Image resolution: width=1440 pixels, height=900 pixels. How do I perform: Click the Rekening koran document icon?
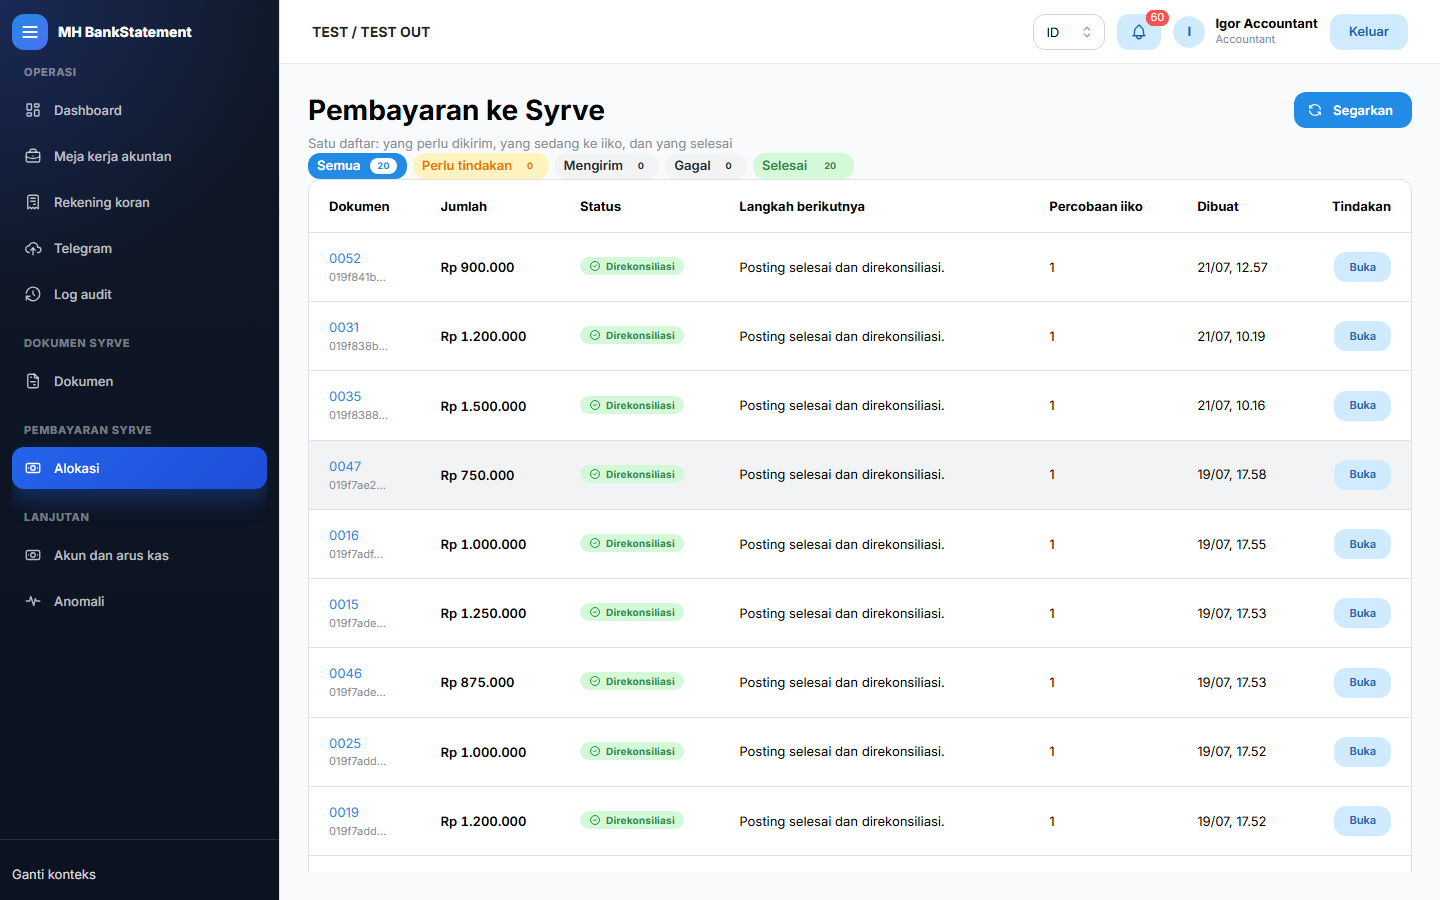33,202
